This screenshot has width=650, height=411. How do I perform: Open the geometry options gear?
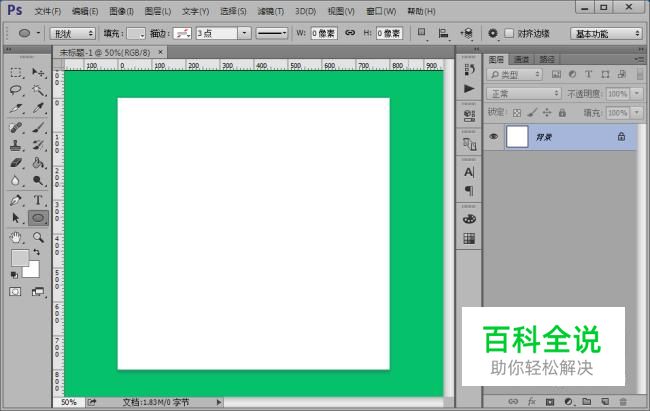[492, 33]
